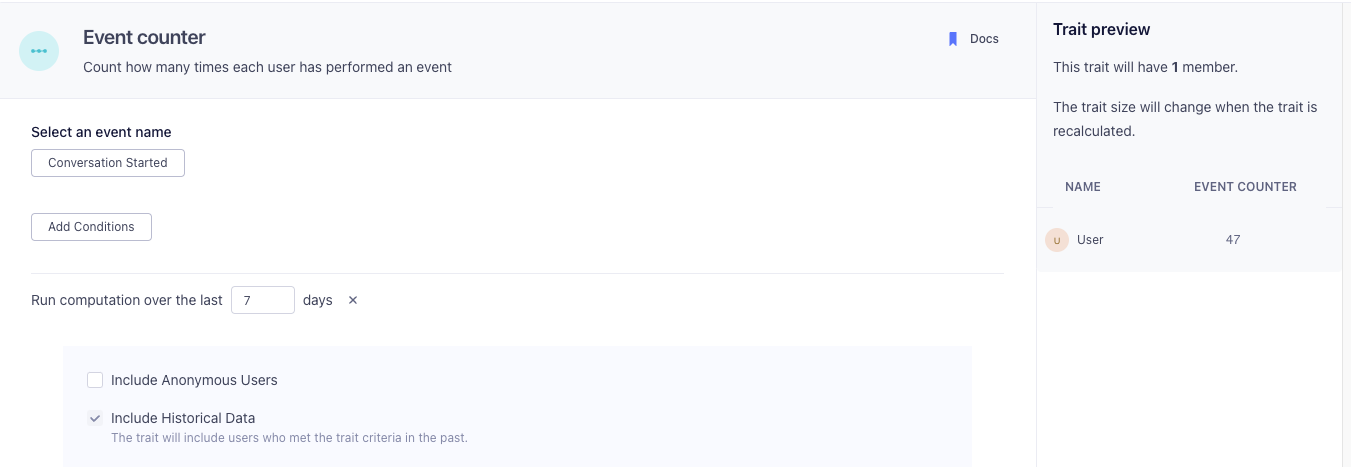1351x467 pixels.
Task: Click the Trait preview panel heading
Action: pyautogui.click(x=1102, y=30)
